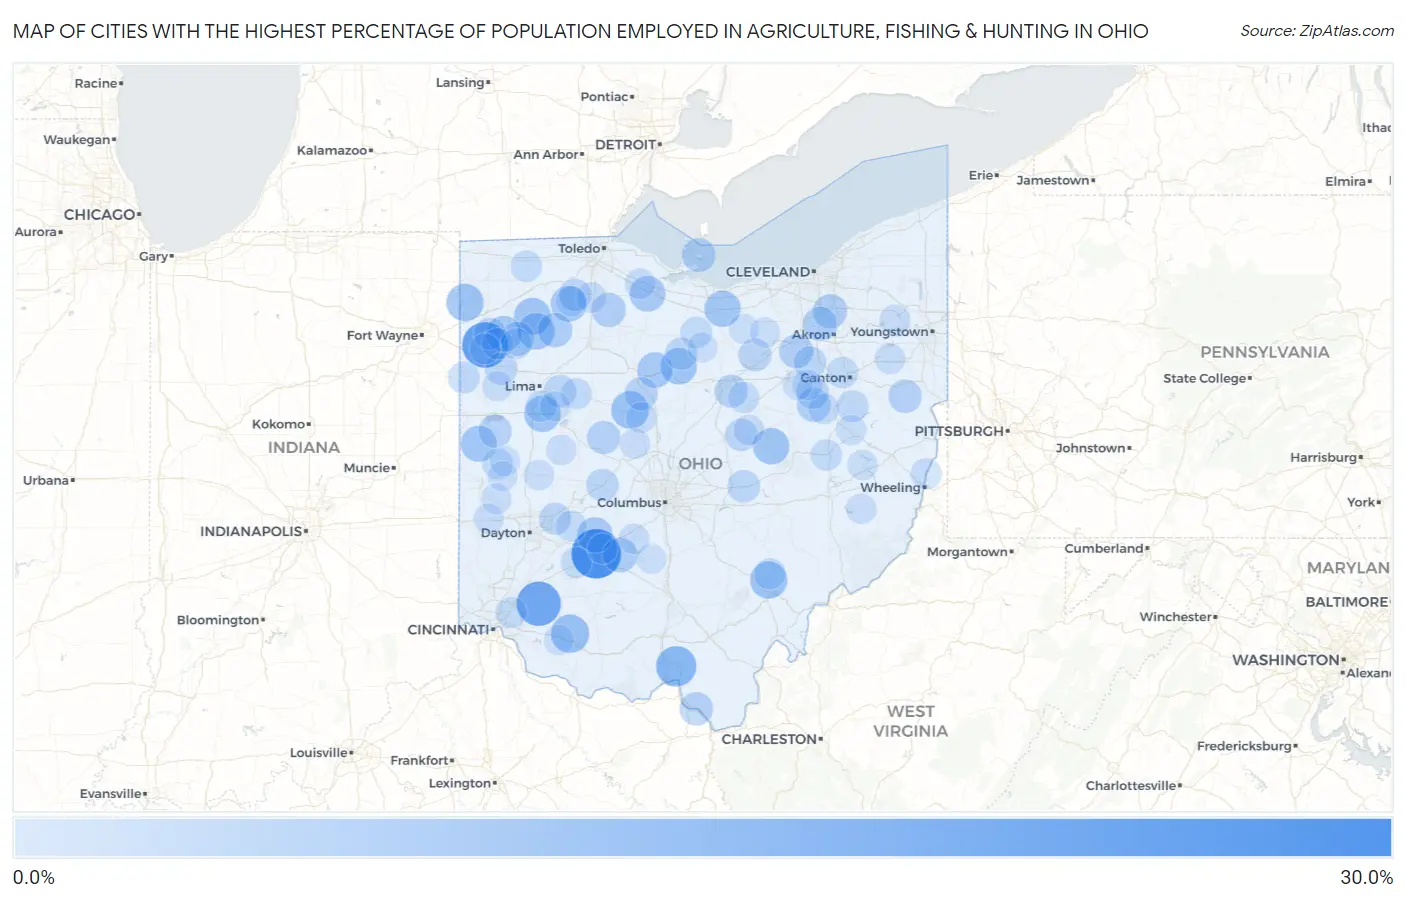The height and width of the screenshot is (899, 1406).
Task: Click the Harrisburg city label
Action: [x=1323, y=458]
